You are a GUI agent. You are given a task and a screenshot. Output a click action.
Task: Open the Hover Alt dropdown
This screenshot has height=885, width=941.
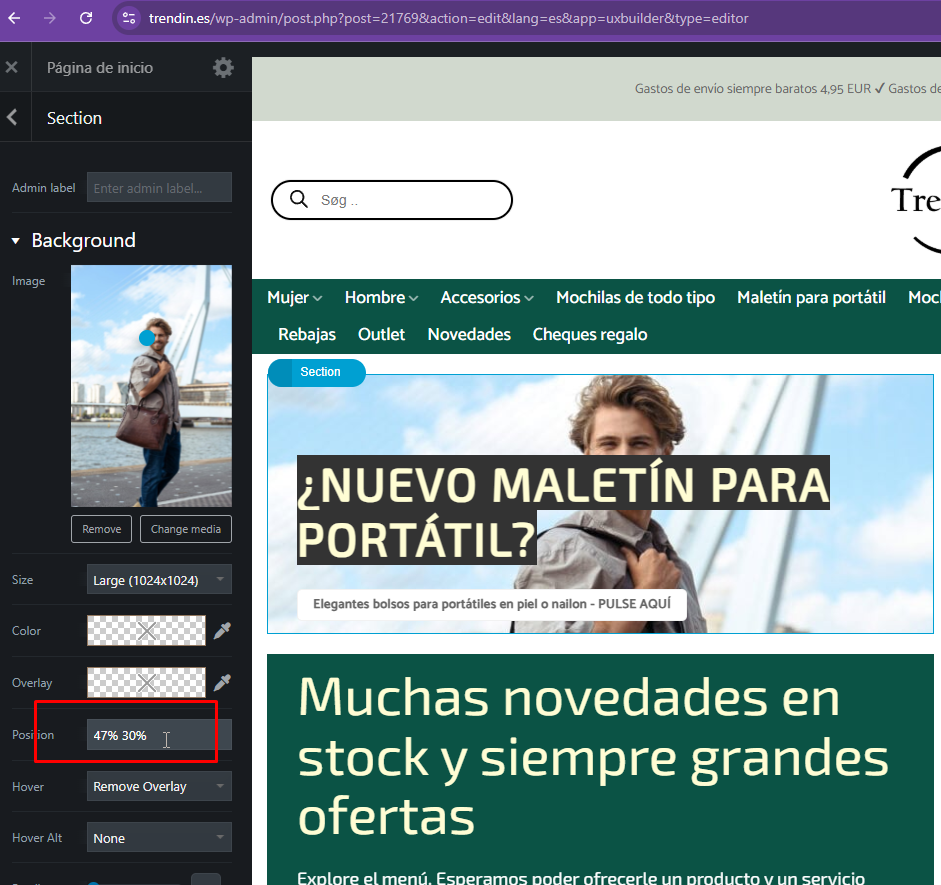(159, 838)
